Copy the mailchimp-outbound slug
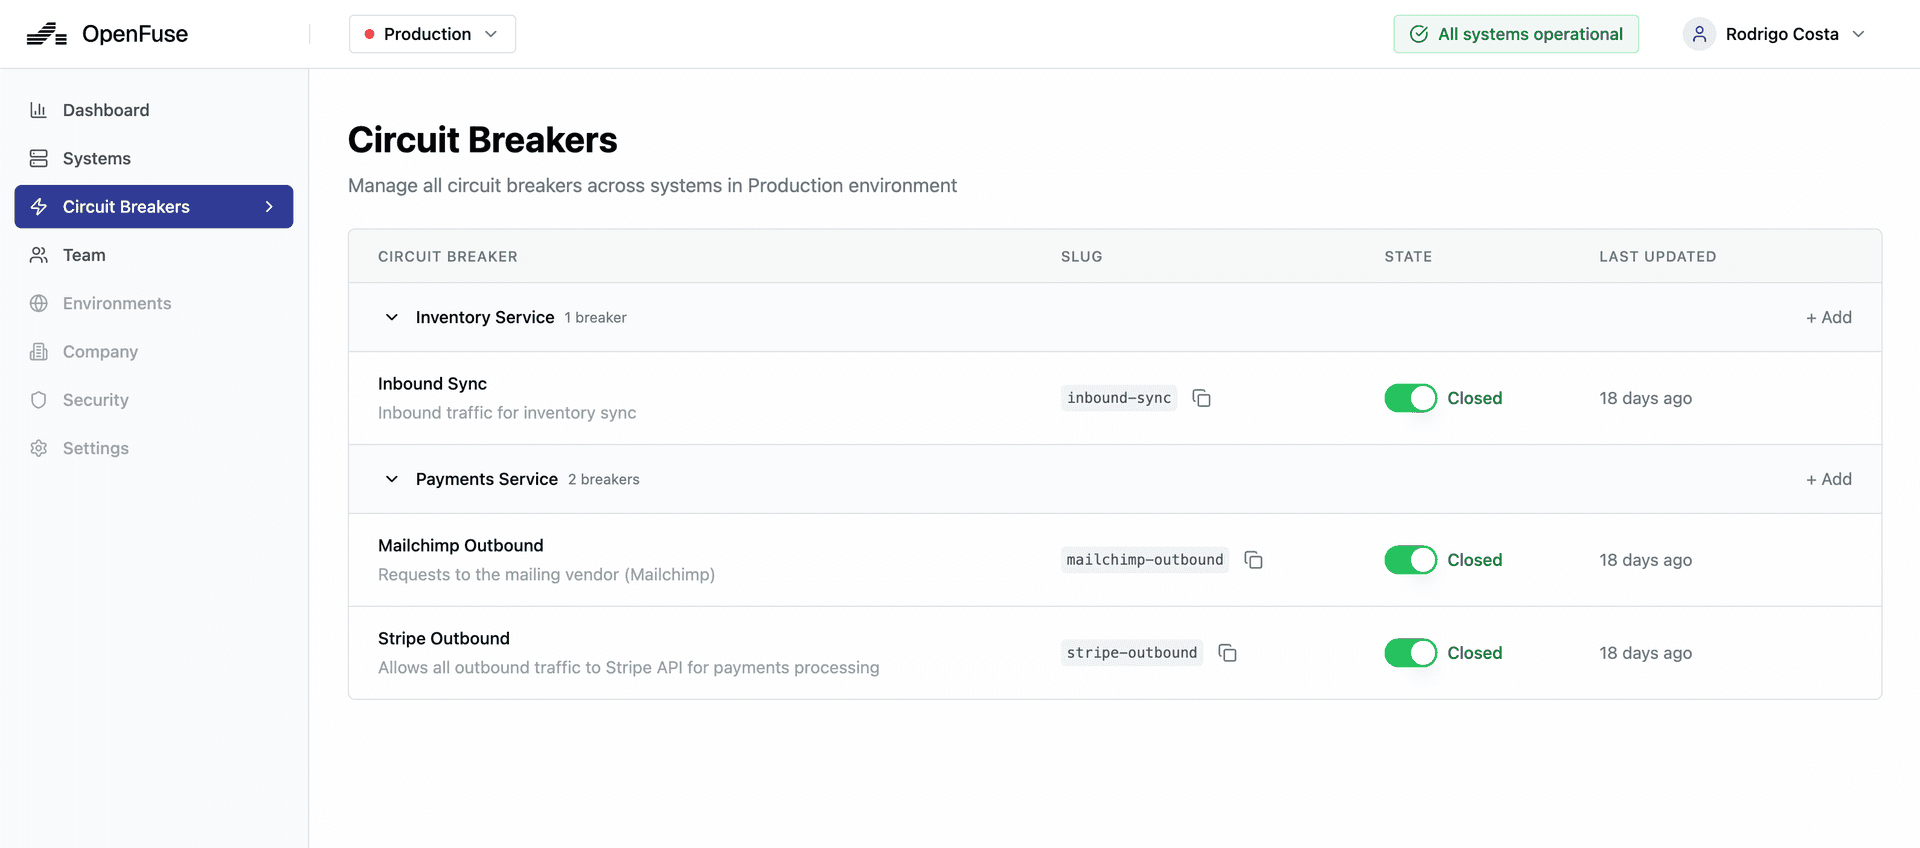 tap(1253, 560)
